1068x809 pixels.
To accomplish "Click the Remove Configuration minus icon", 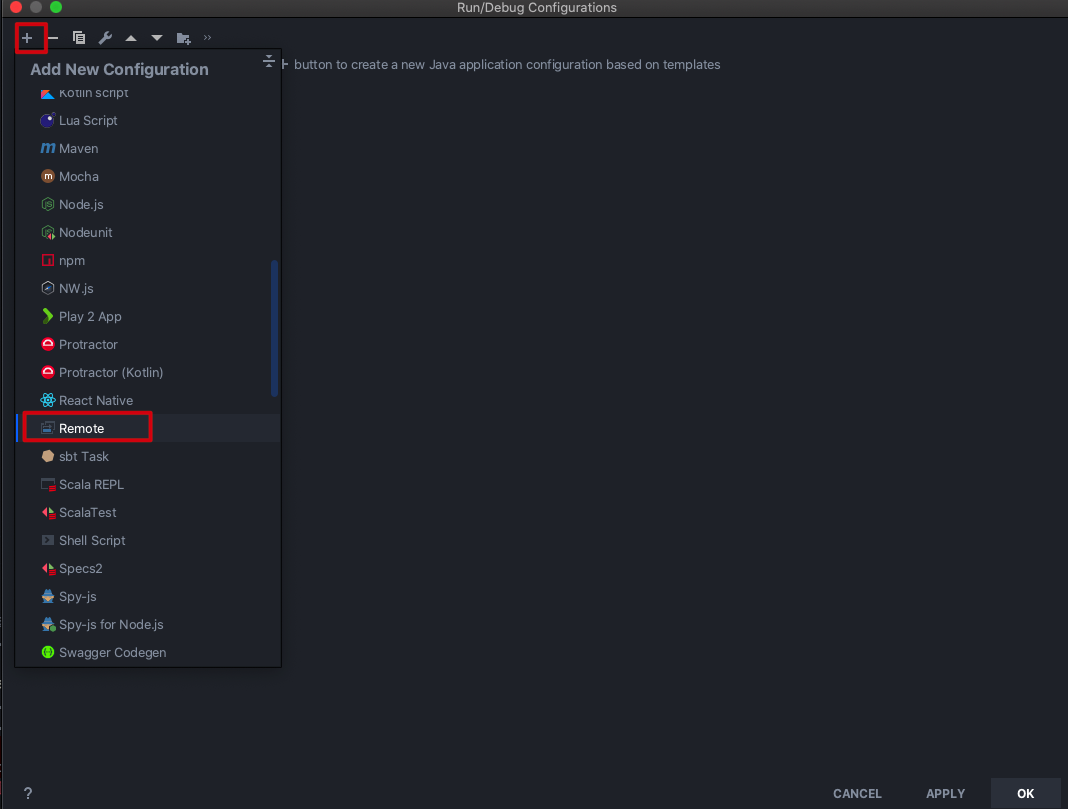I will point(53,38).
